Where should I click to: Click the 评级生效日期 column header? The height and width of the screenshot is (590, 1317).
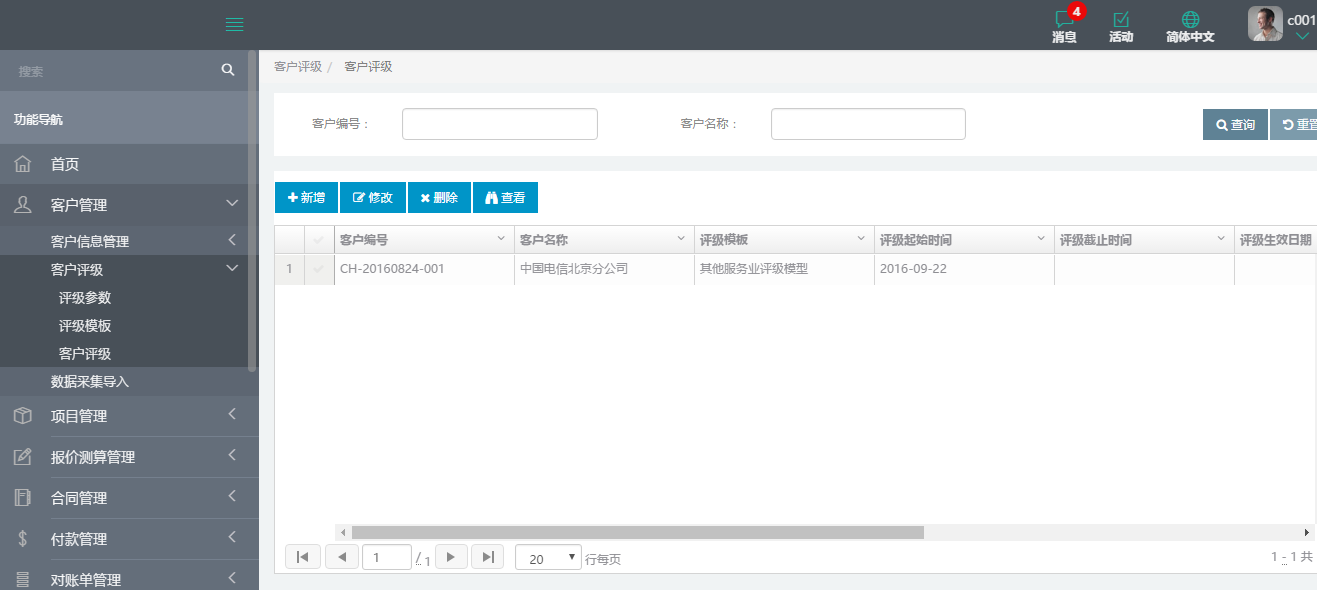click(1276, 240)
